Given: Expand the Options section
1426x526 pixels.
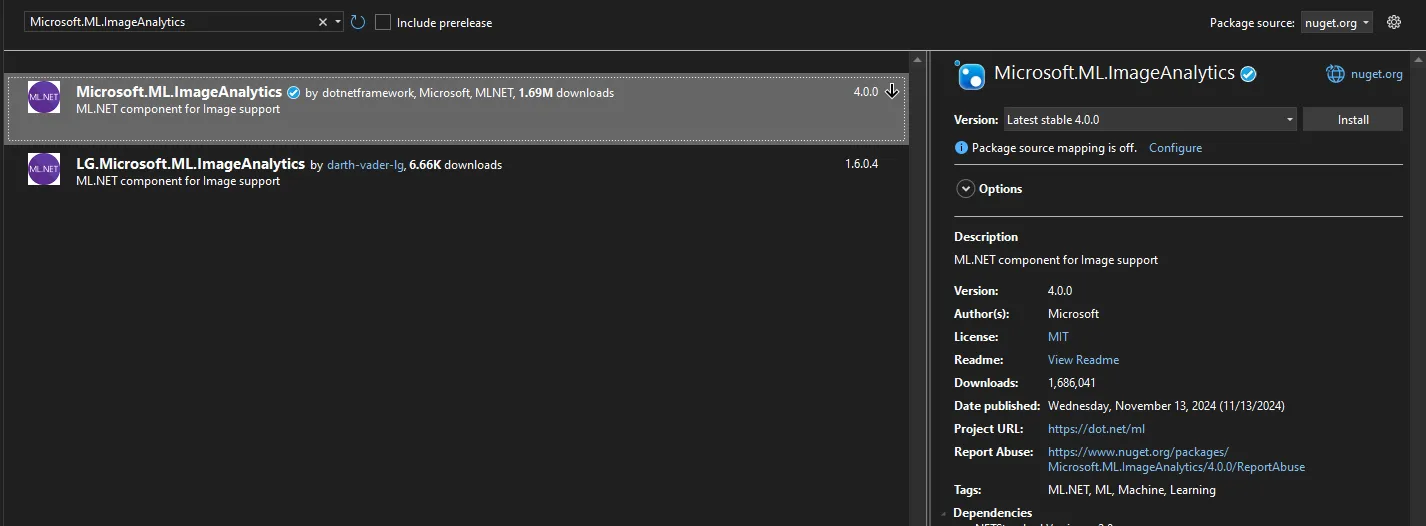Looking at the screenshot, I should click(x=966, y=189).
